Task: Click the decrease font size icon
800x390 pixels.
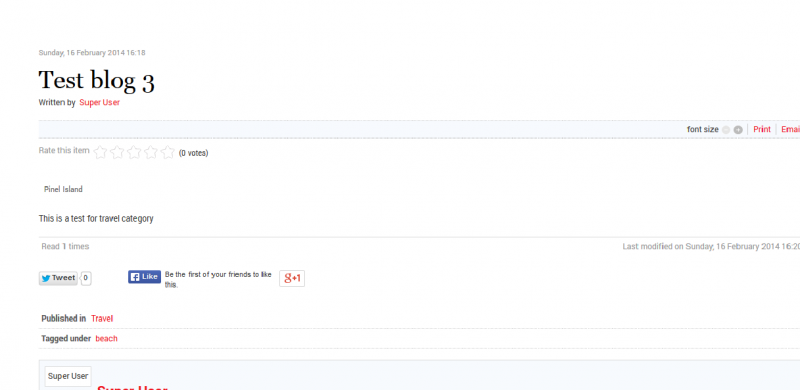Action: (x=726, y=130)
